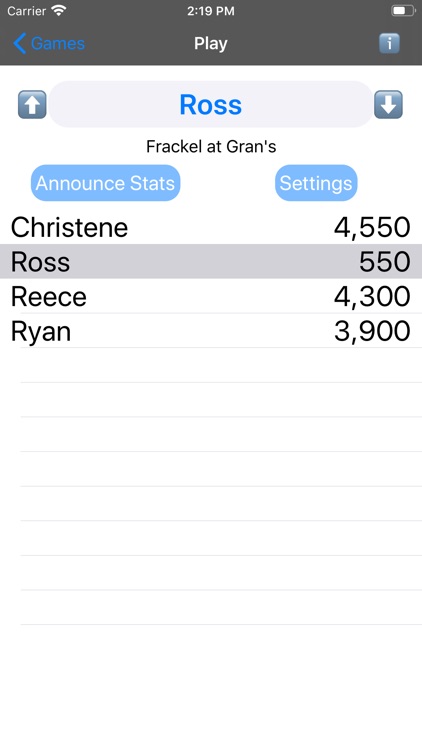Tap the back chevron icon

point(19,44)
